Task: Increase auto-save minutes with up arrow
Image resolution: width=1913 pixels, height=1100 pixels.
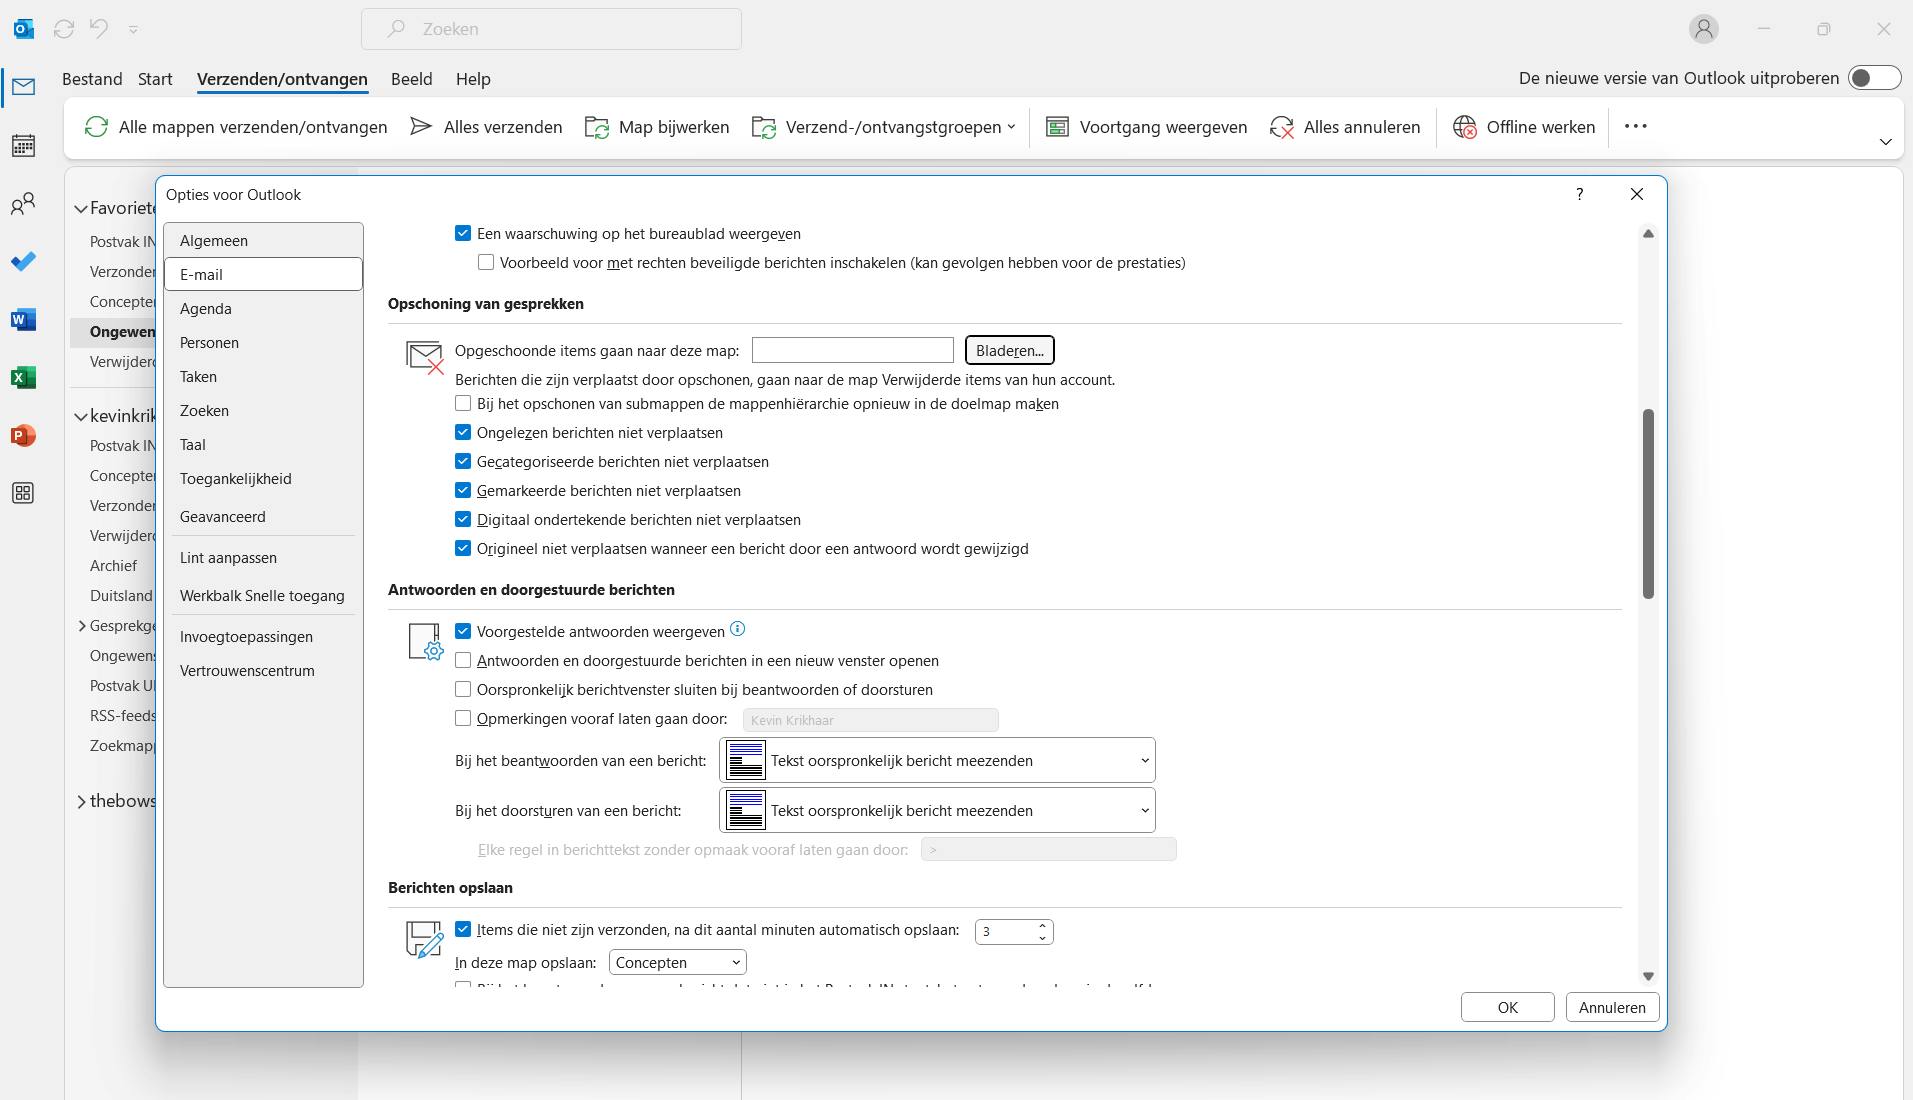Action: coord(1042,925)
